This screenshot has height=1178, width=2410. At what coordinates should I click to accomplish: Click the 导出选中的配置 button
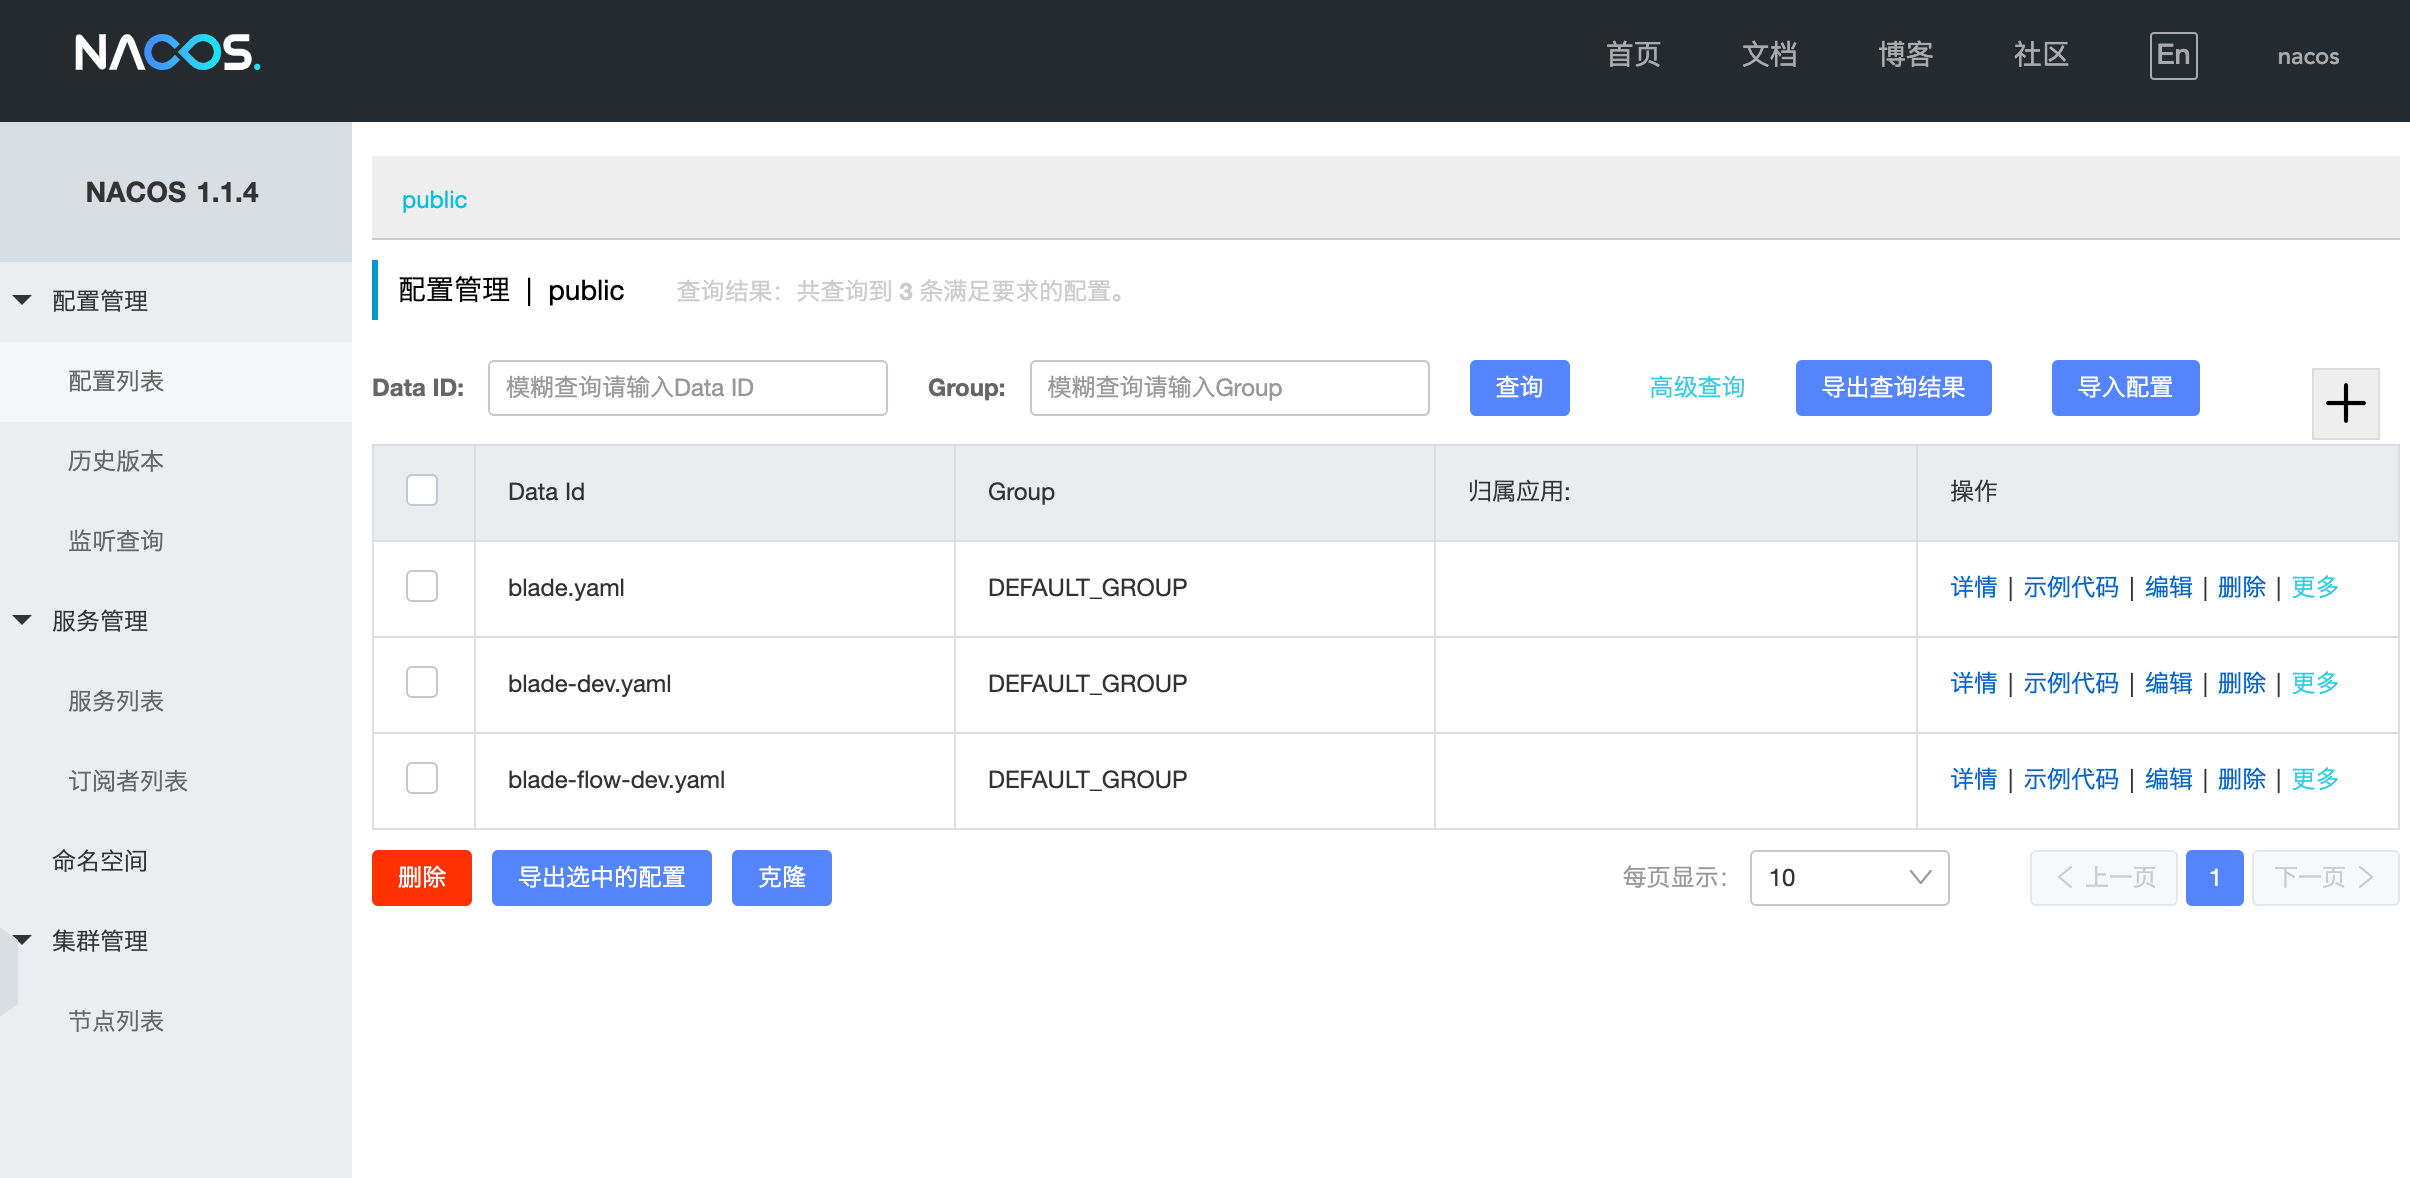pyautogui.click(x=602, y=878)
